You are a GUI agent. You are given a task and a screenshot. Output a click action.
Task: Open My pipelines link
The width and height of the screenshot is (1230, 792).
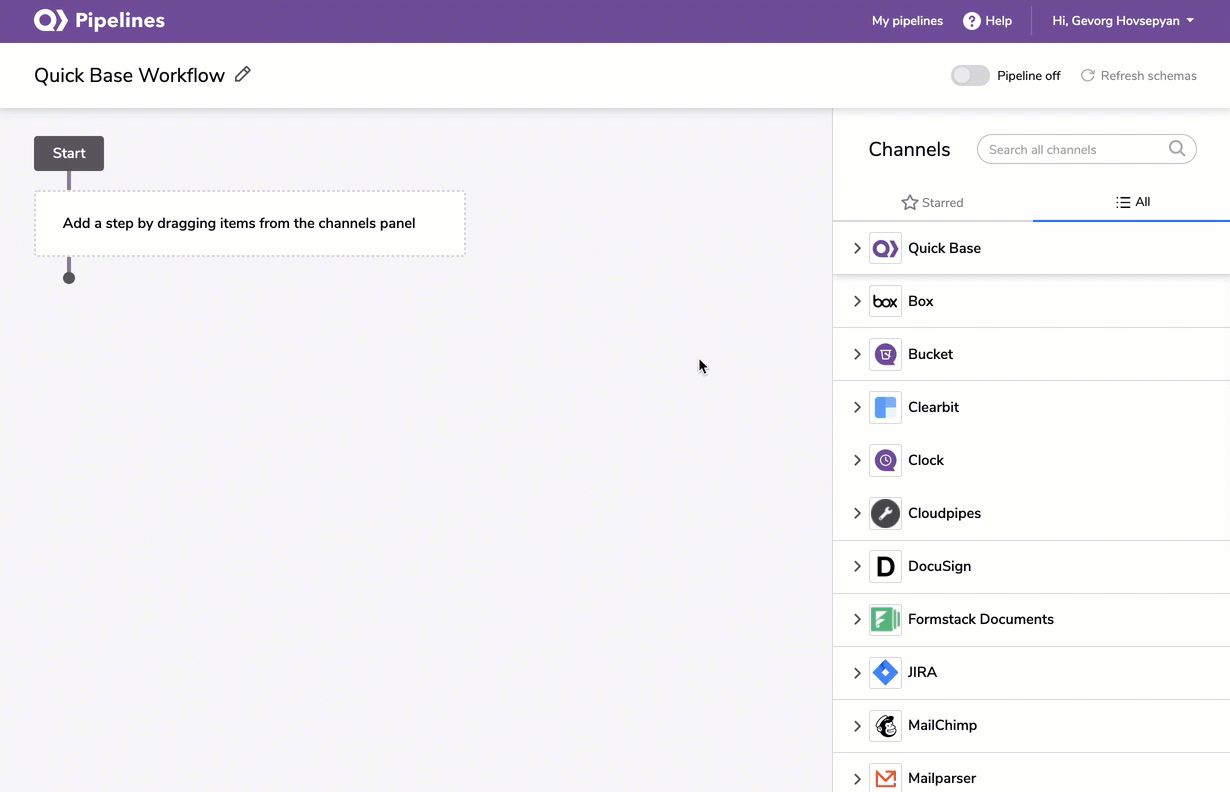pyautogui.click(x=907, y=21)
